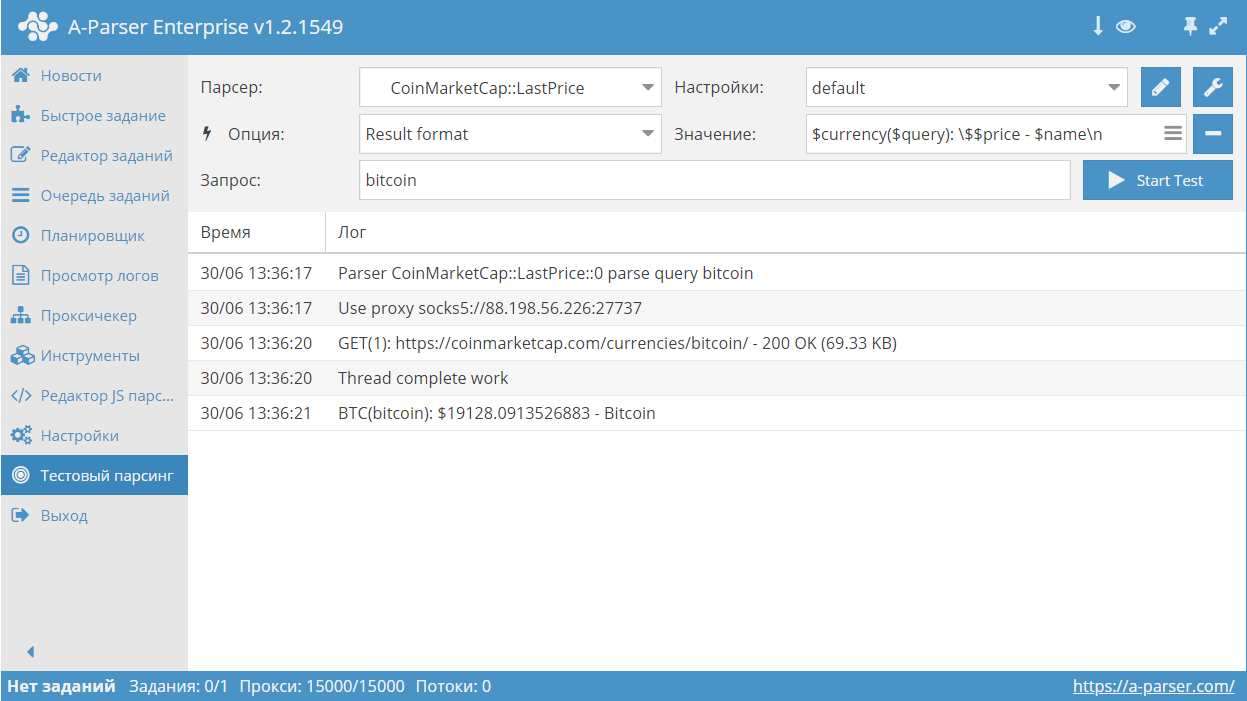The height and width of the screenshot is (701, 1247).
Task: Select the log line starting with GET(1)
Action: pyautogui.click(x=717, y=343)
